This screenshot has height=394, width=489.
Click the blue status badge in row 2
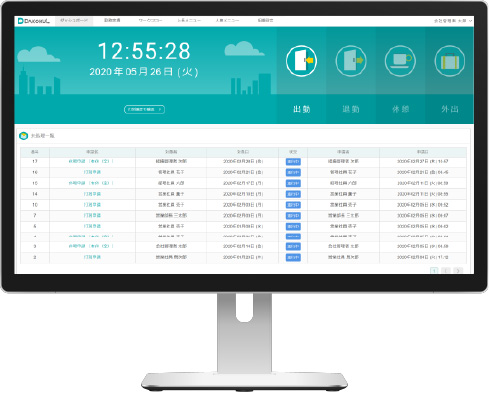pos(293,257)
